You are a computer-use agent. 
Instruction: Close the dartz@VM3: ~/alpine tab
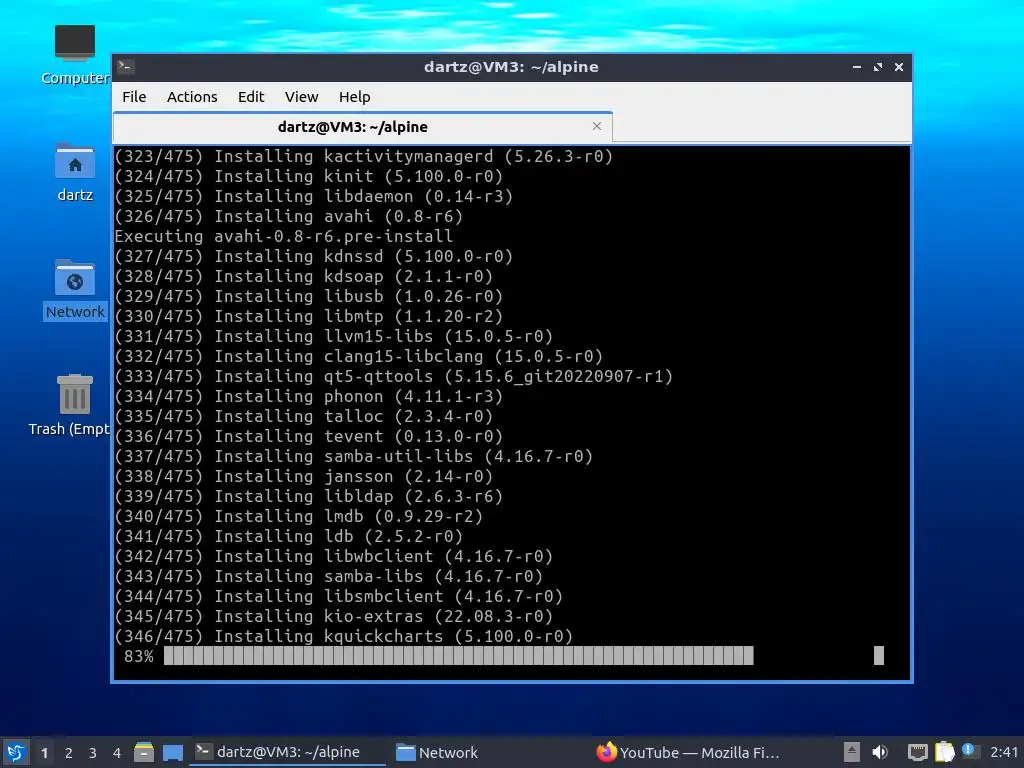tap(596, 126)
